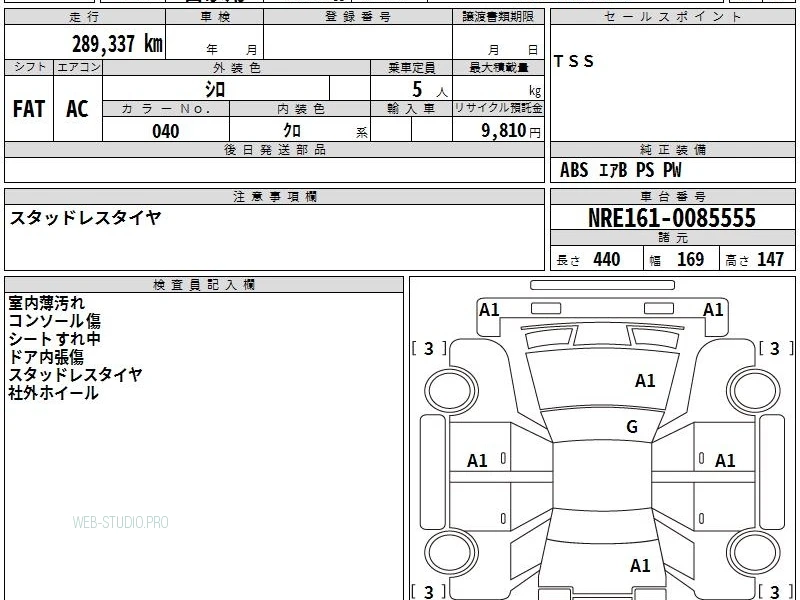Select the inspector note コンソール傷

coord(55,321)
